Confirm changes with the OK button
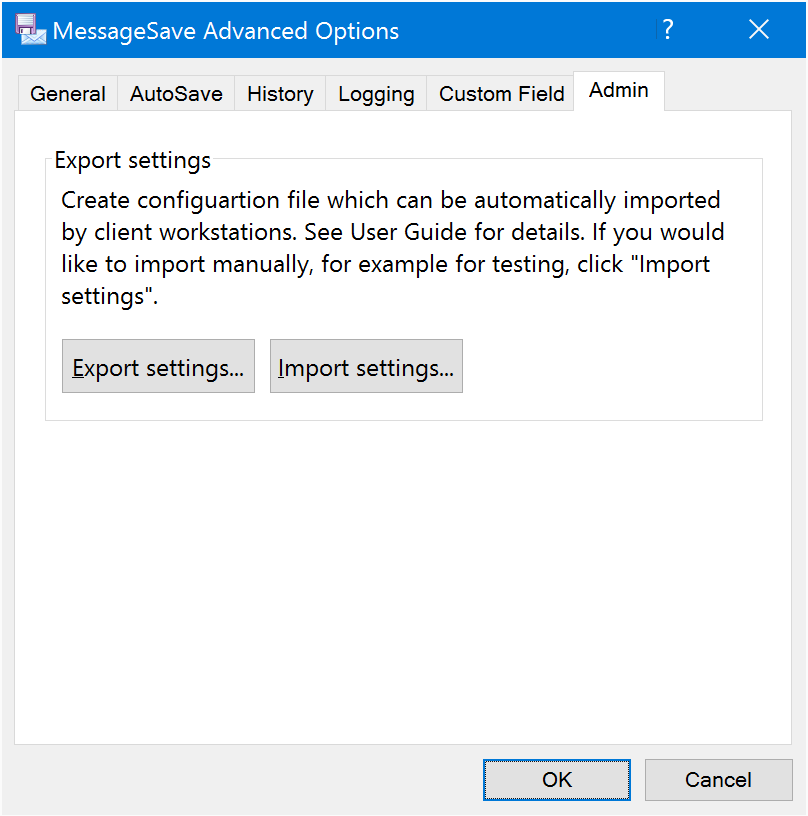The image size is (808, 816). tap(557, 780)
